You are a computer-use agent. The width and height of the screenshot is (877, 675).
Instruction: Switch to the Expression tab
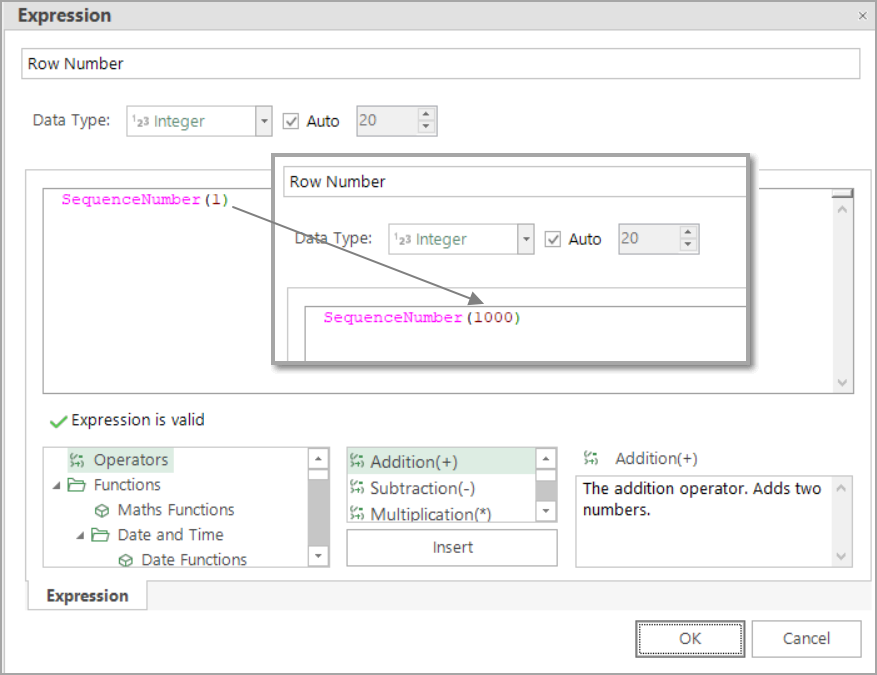tap(87, 596)
